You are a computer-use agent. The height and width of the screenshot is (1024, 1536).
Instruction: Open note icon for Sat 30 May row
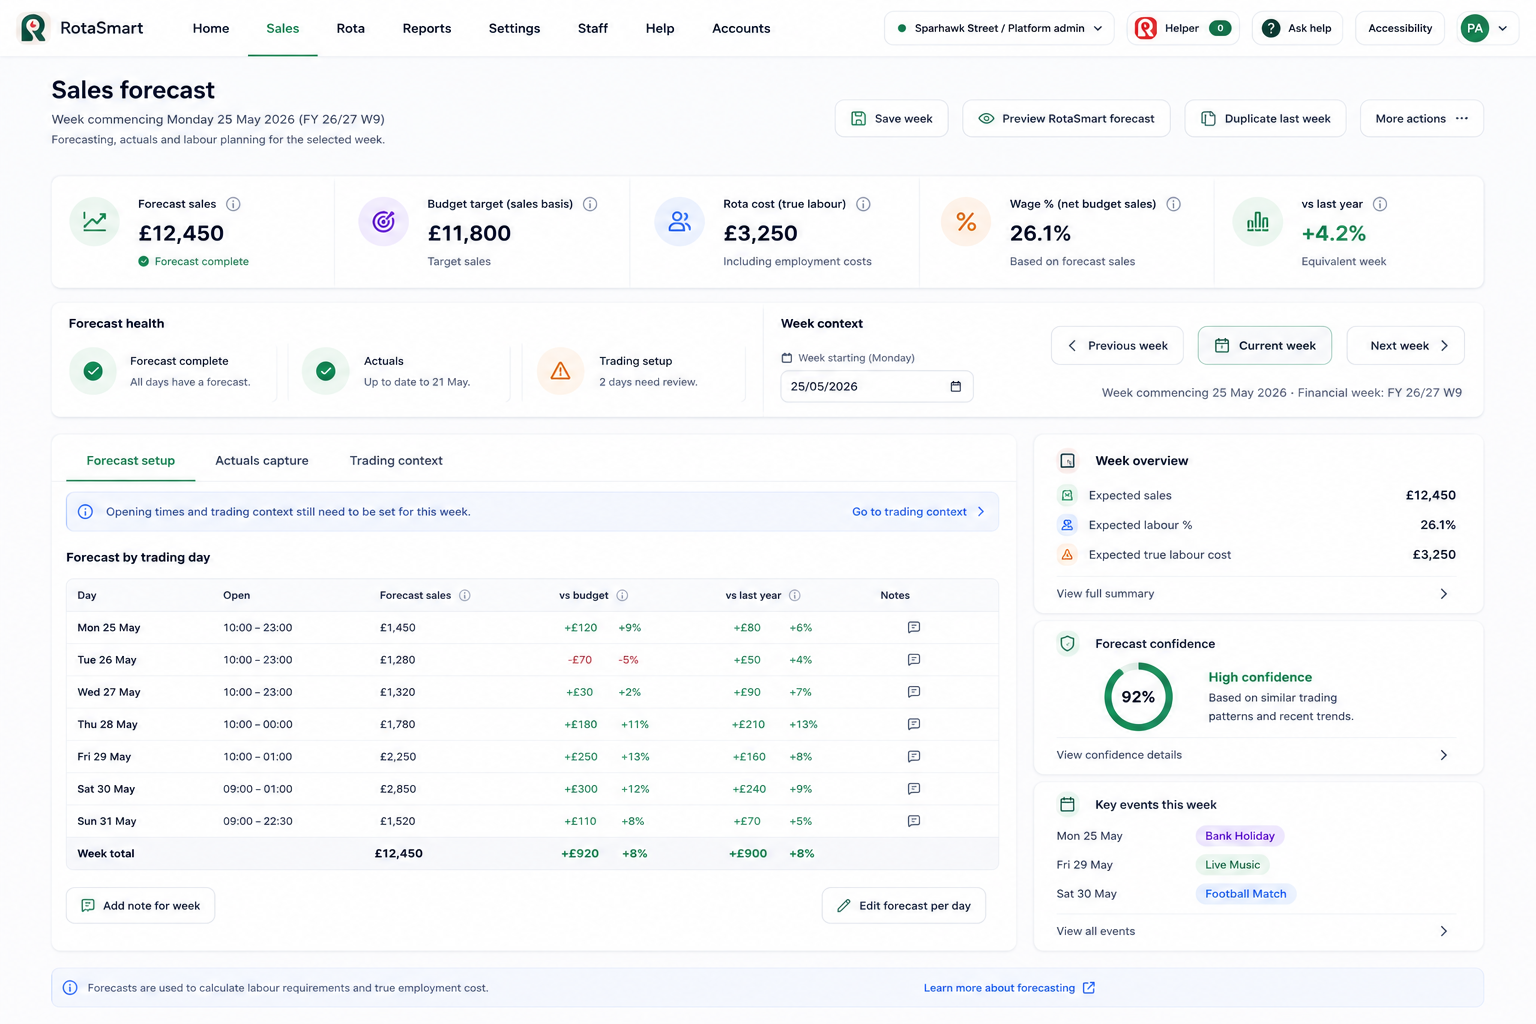pyautogui.click(x=914, y=789)
